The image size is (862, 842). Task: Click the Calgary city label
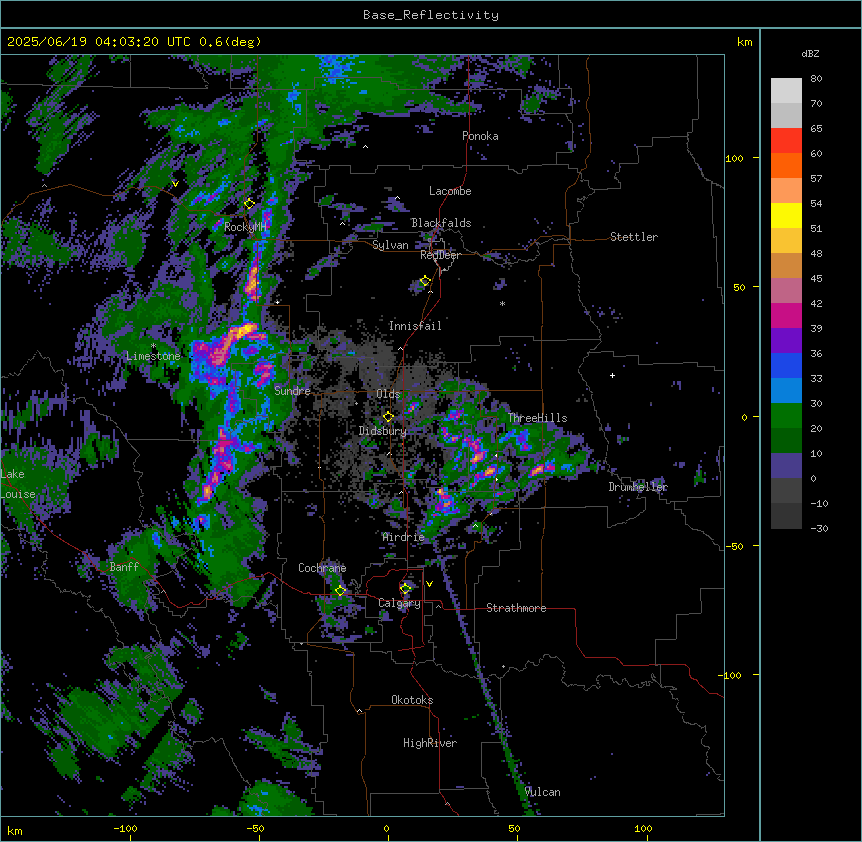[399, 603]
